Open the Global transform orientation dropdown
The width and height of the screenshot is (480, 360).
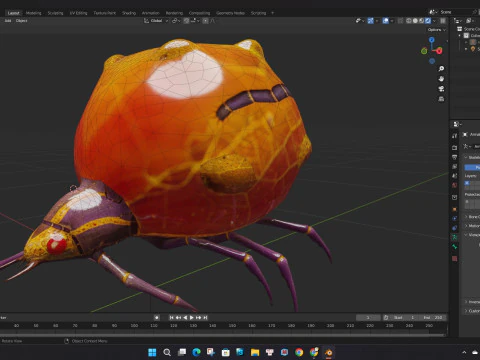(156, 21)
